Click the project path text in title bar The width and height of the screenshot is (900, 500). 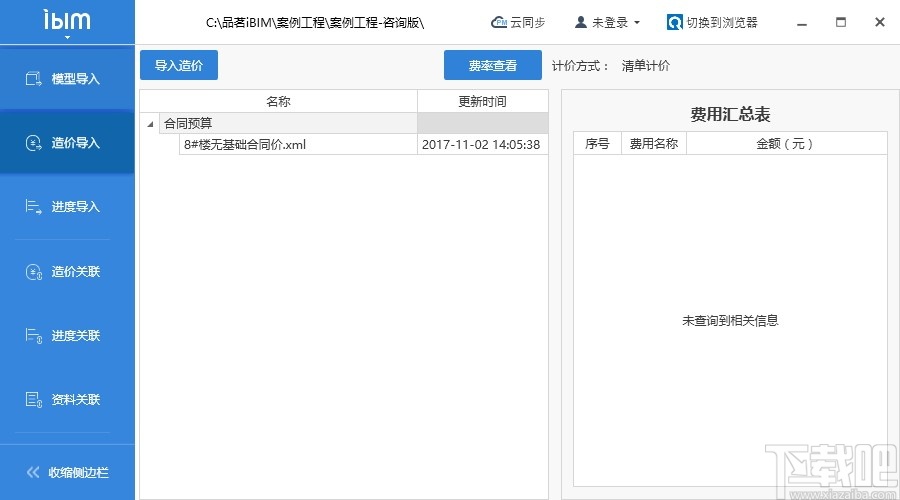pos(315,23)
